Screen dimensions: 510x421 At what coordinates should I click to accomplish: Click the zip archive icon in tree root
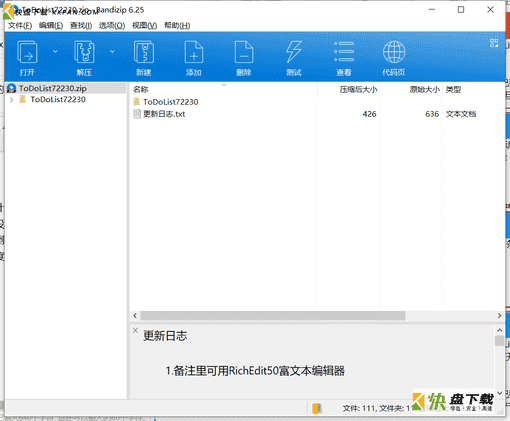click(x=12, y=88)
